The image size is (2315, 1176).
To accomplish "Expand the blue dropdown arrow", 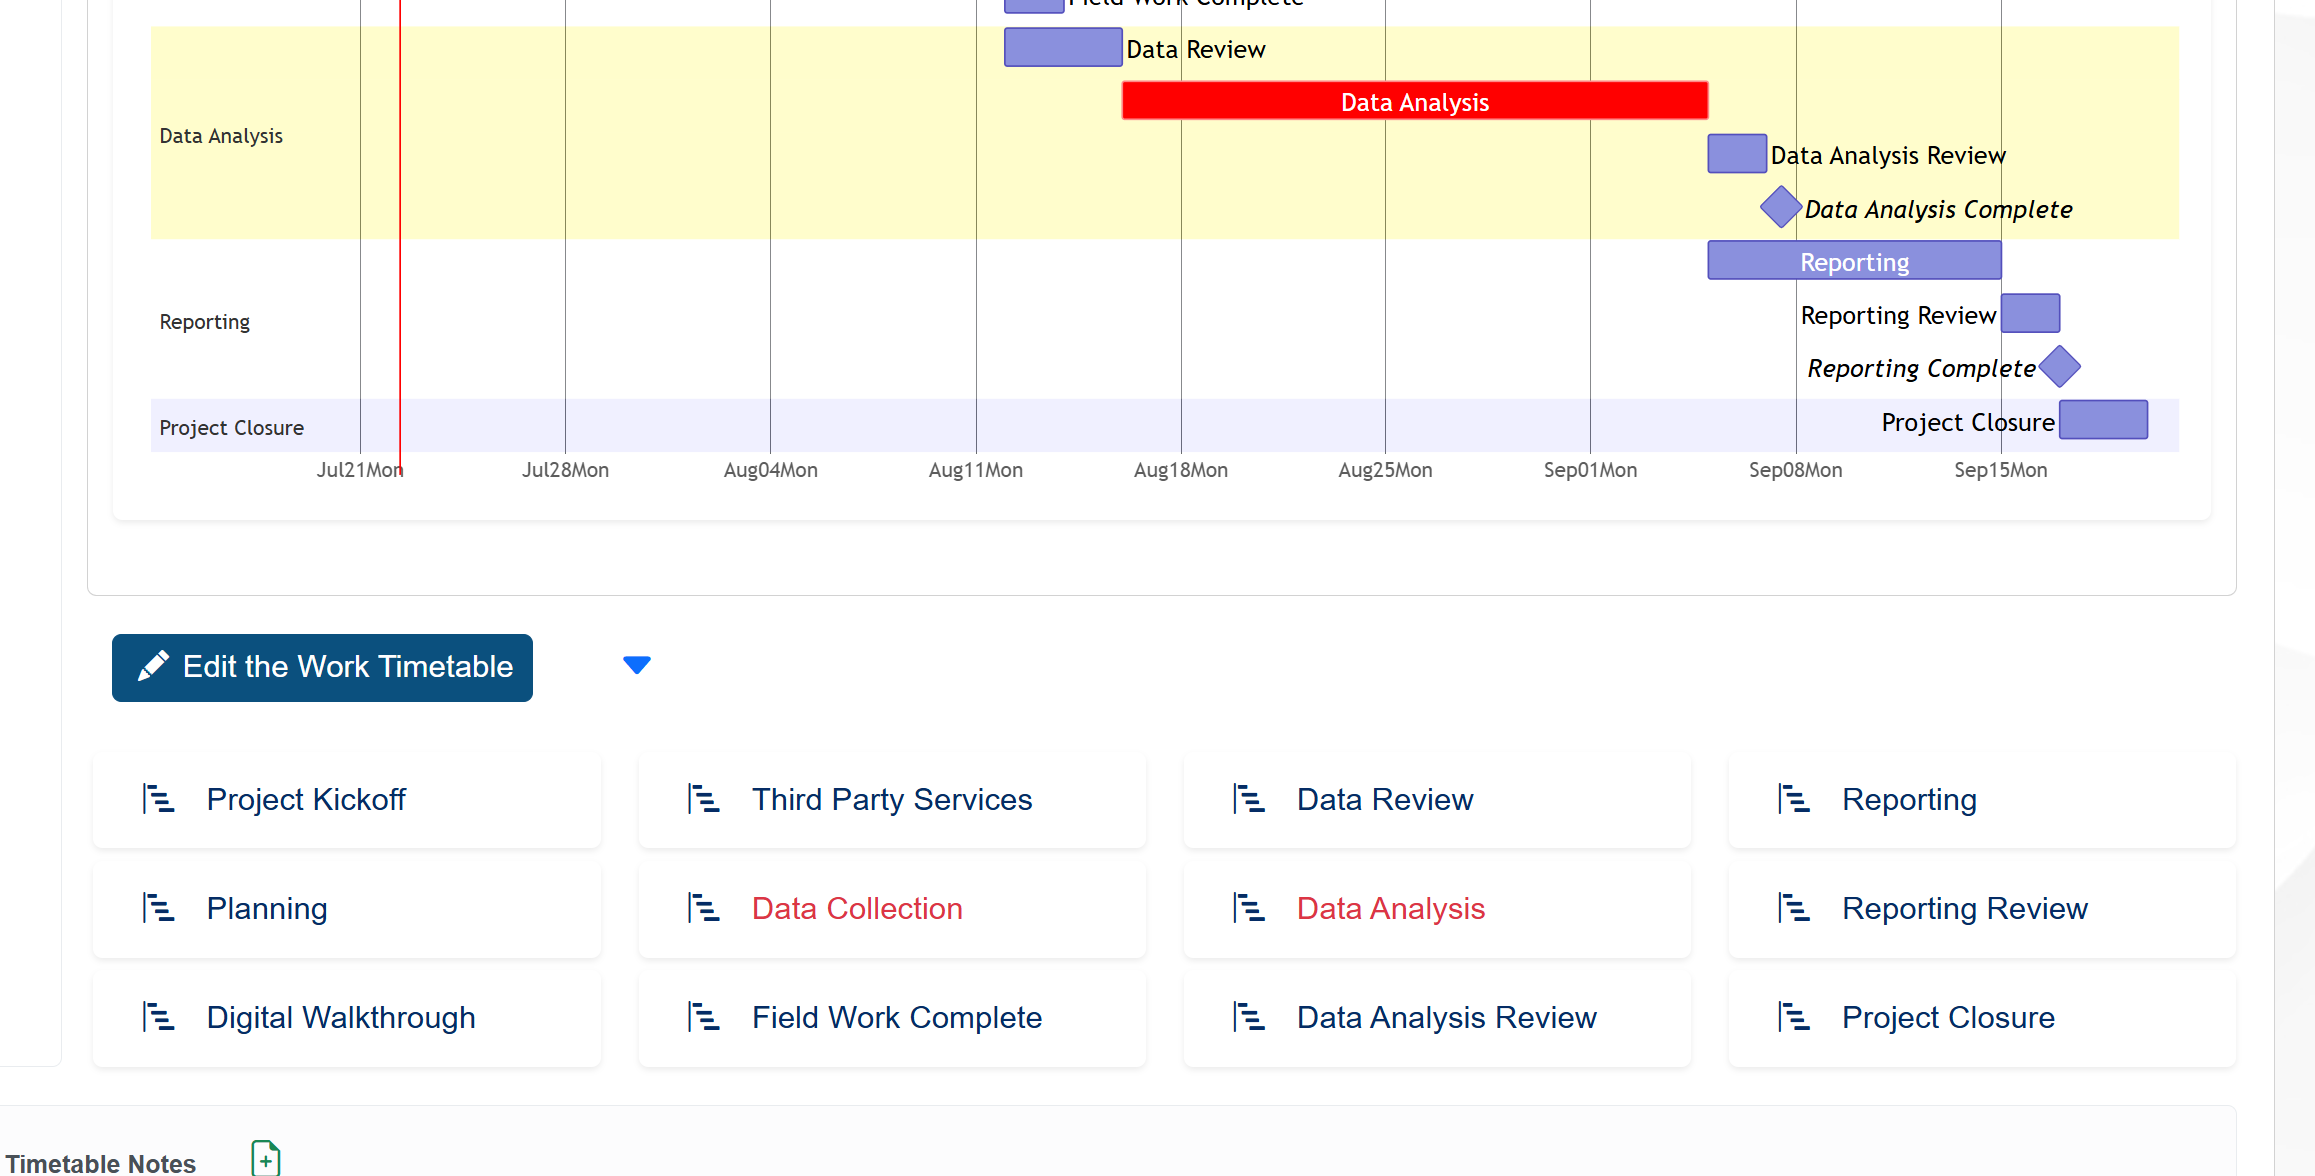I will (637, 665).
